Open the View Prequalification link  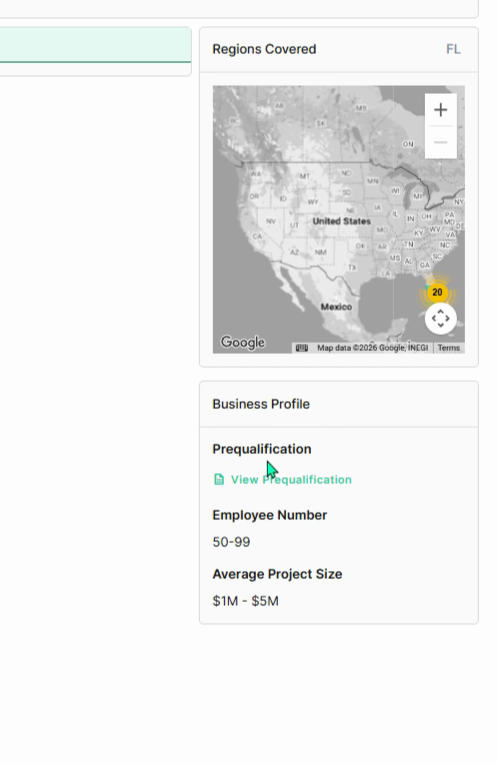291,480
